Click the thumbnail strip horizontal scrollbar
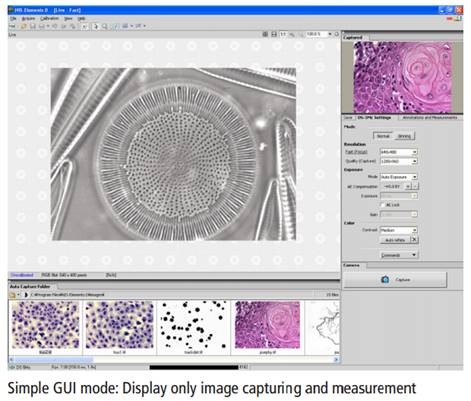 (174, 360)
